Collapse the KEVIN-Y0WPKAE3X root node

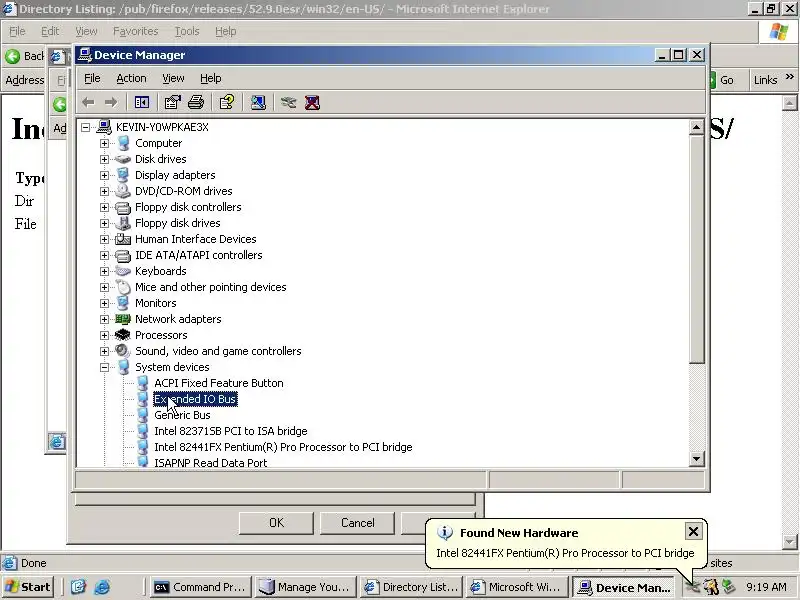tap(85, 127)
